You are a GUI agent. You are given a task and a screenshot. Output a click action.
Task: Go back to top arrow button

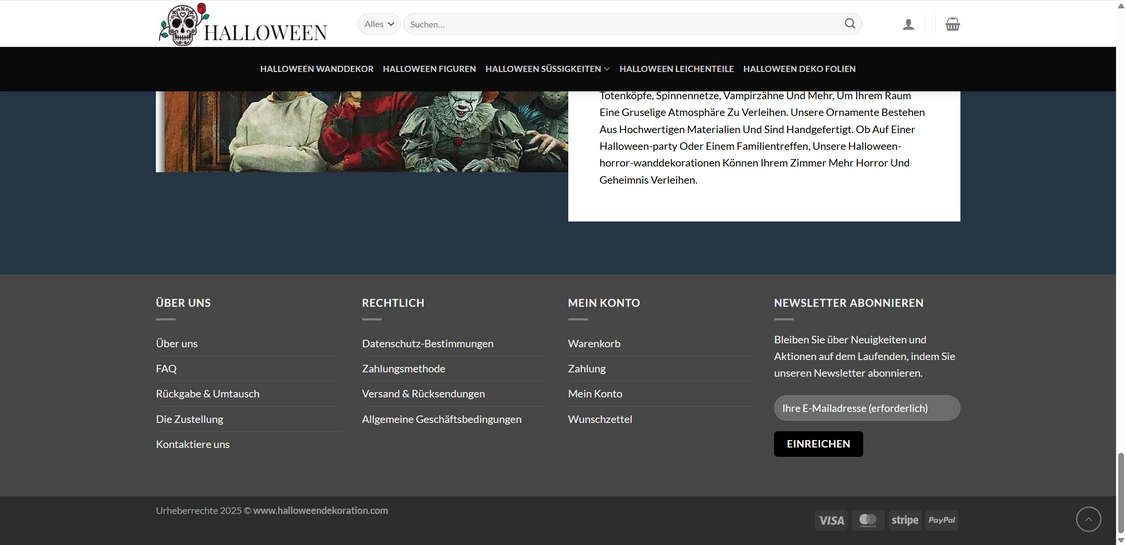point(1088,519)
